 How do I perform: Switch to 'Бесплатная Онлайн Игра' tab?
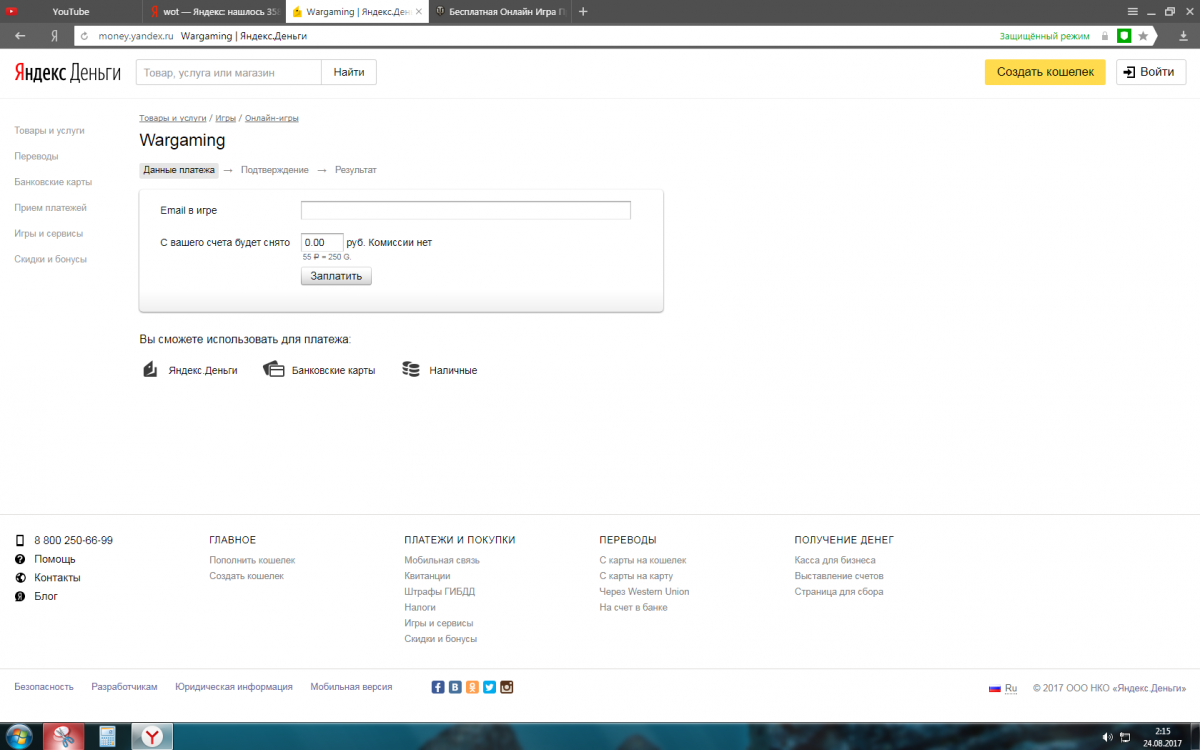tap(500, 11)
